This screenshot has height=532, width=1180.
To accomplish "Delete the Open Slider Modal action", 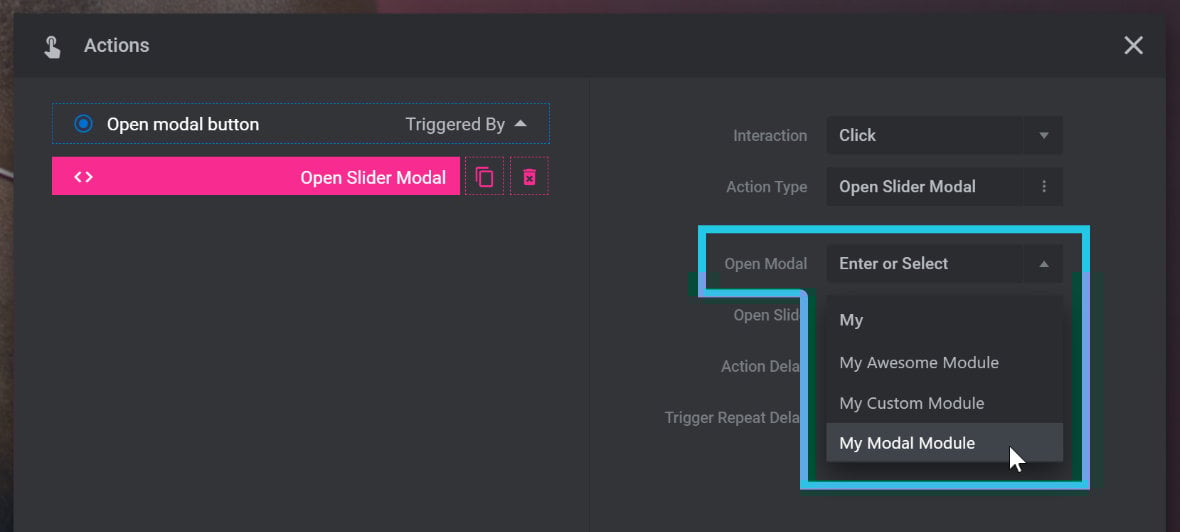I will coord(529,176).
